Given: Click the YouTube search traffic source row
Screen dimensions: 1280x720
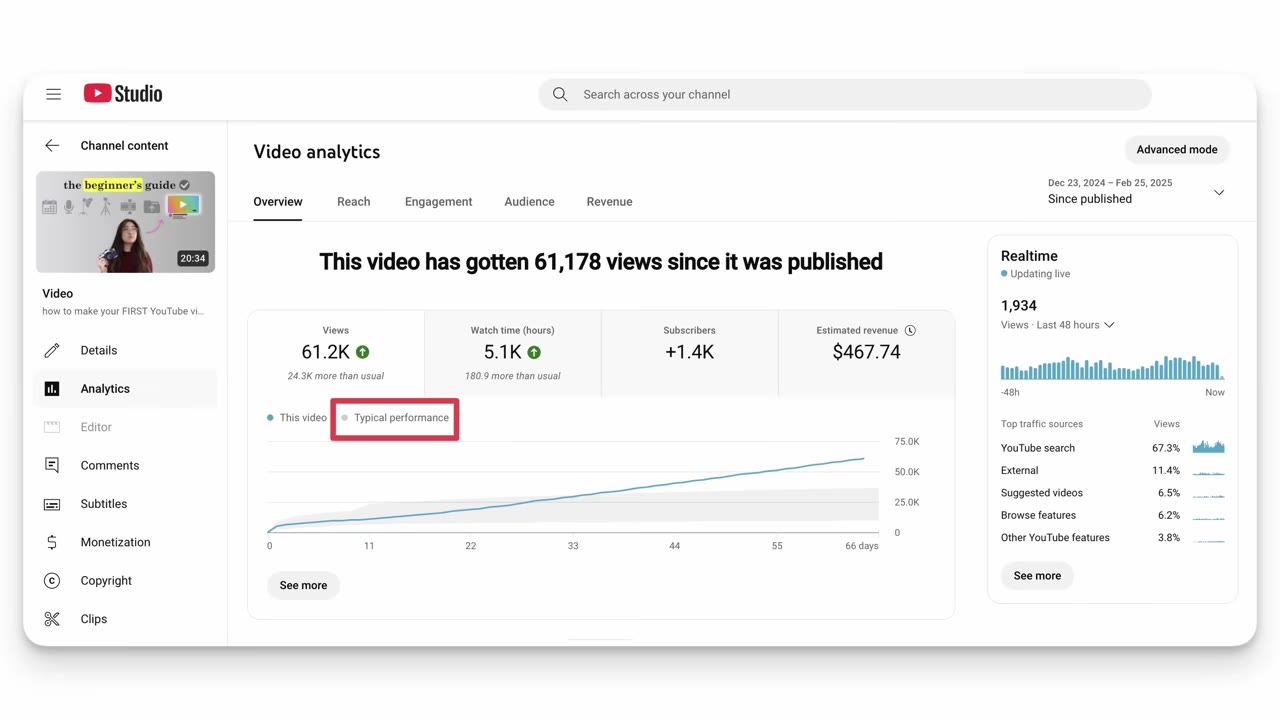Looking at the screenshot, I should tap(1112, 448).
